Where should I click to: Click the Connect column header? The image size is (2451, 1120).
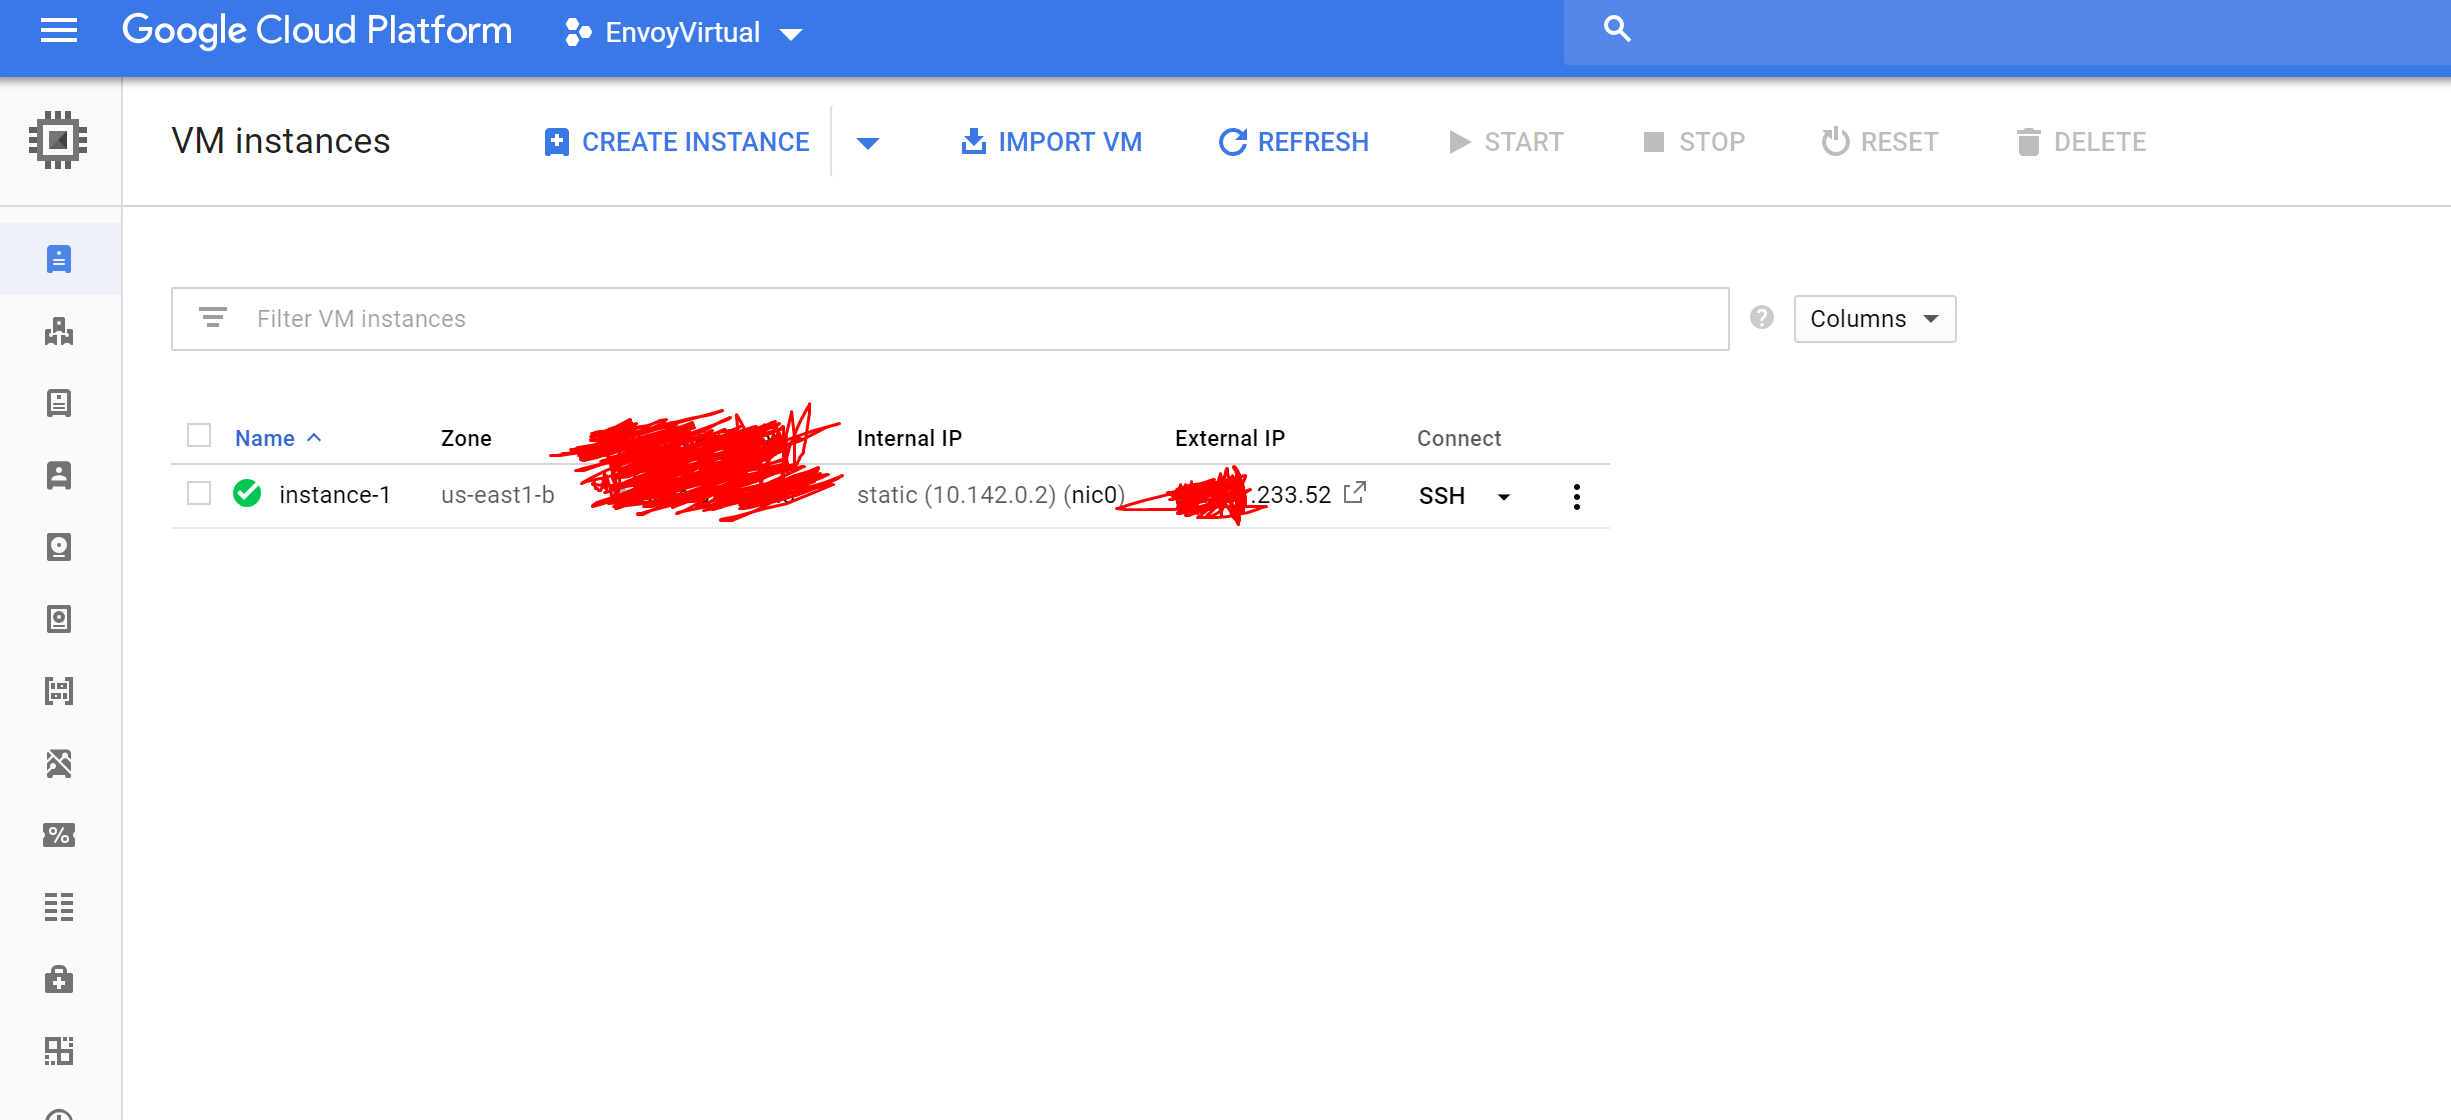(1459, 438)
